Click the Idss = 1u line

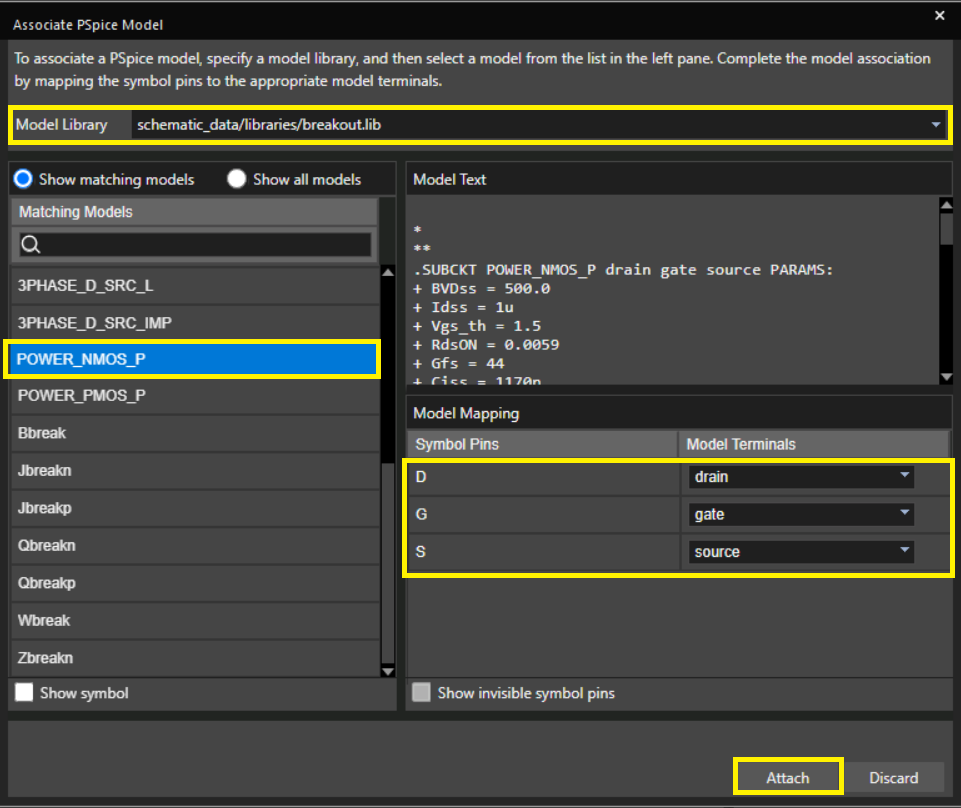coord(463,308)
